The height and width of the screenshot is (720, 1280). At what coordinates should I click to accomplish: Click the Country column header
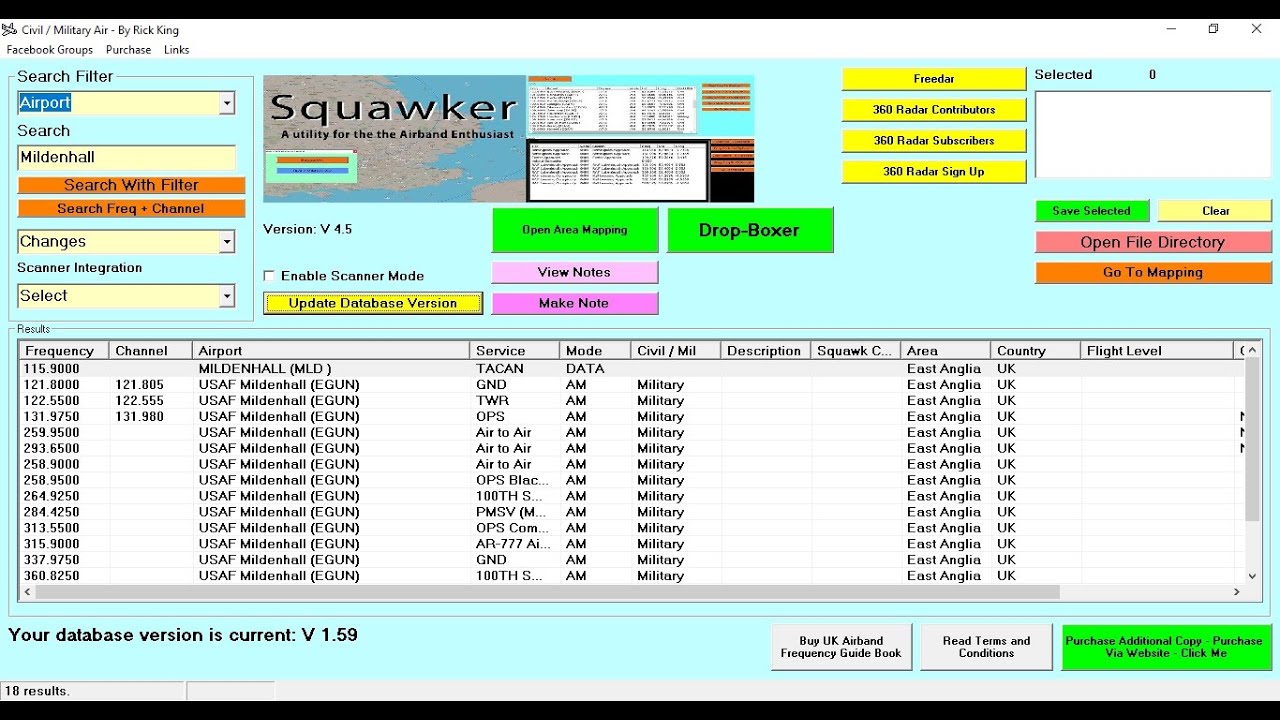(1036, 351)
